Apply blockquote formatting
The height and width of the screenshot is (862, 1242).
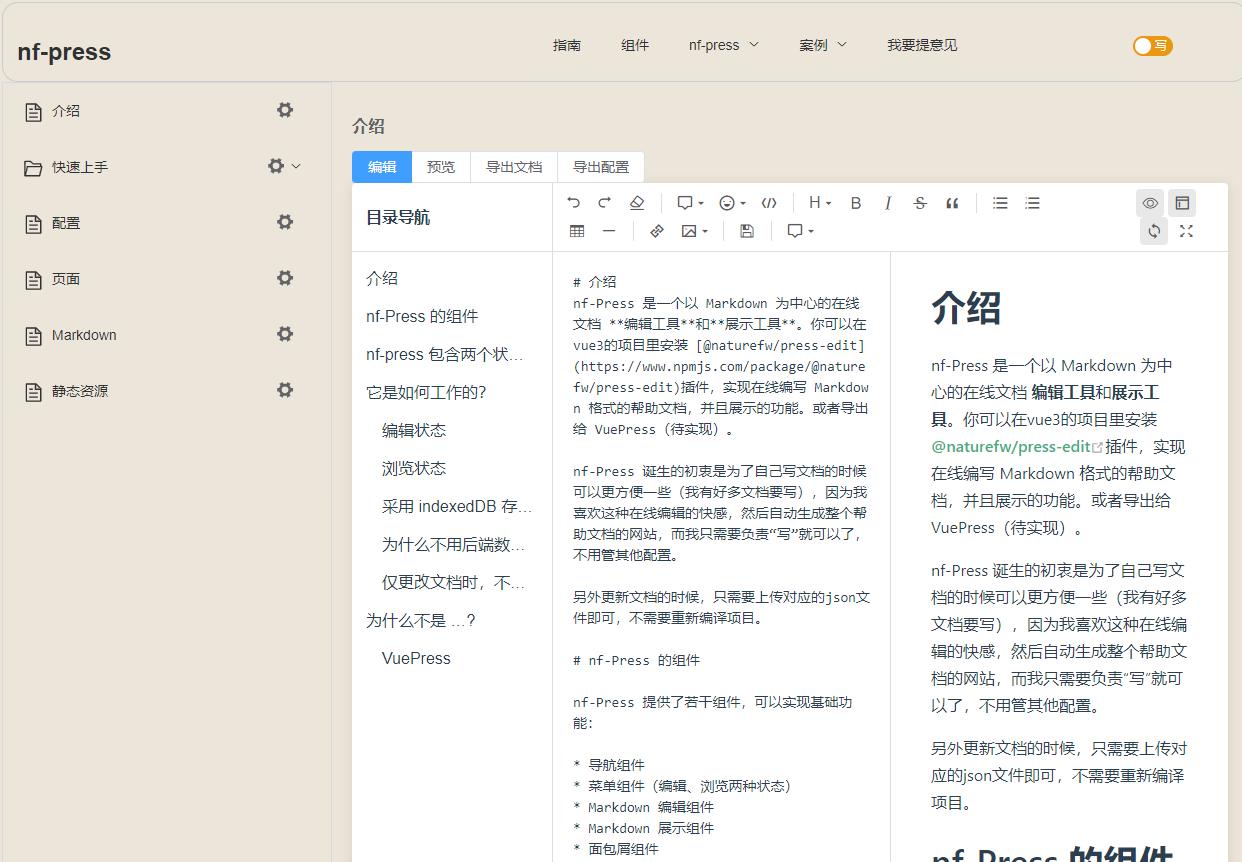point(951,202)
